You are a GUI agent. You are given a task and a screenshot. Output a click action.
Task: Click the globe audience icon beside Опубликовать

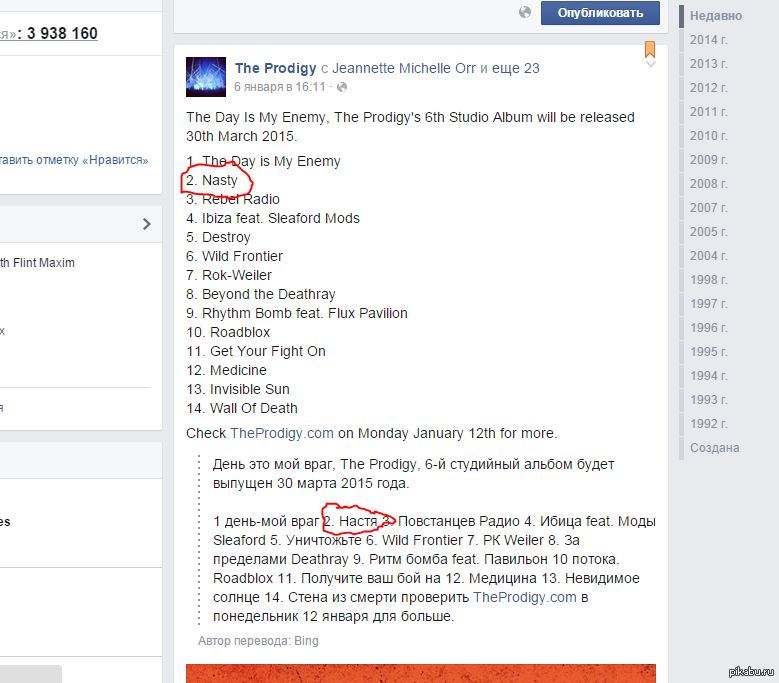[525, 12]
